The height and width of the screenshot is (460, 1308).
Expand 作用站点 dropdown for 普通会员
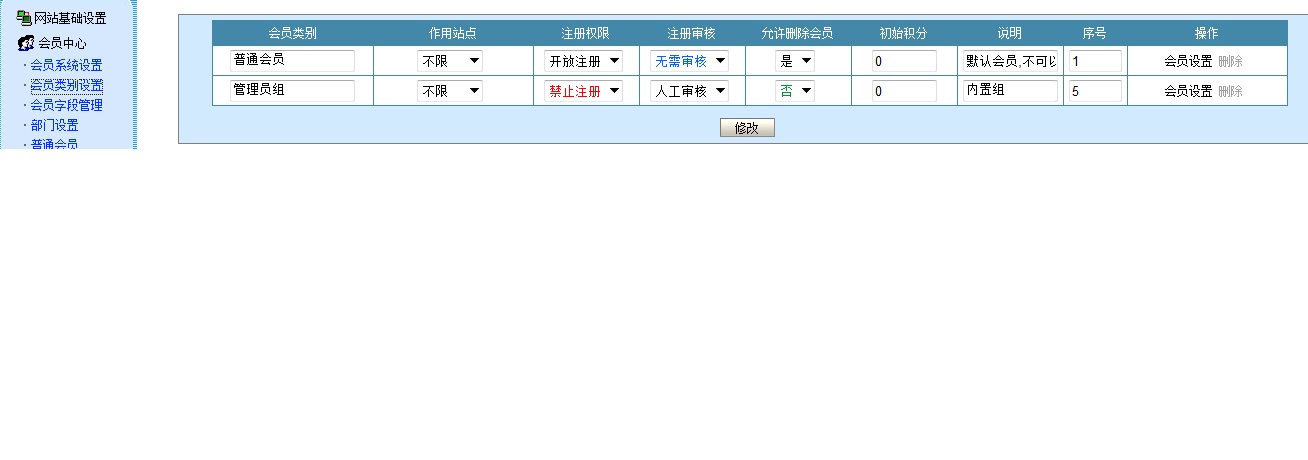[x=450, y=61]
